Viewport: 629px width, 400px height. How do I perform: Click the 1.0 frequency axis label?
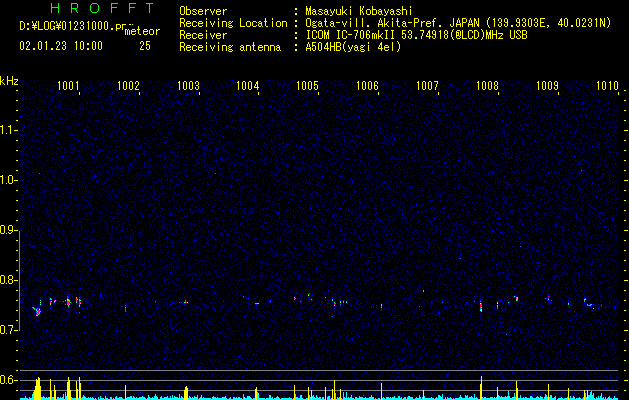[8, 180]
